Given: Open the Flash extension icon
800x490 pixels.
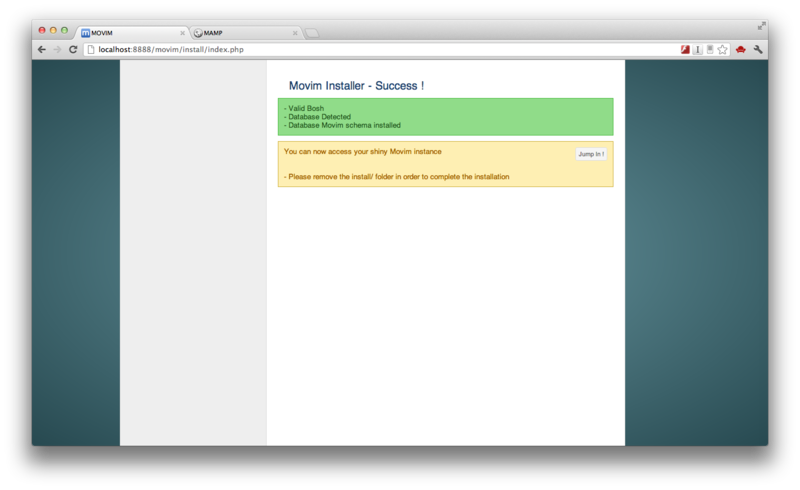Looking at the screenshot, I should point(685,50).
